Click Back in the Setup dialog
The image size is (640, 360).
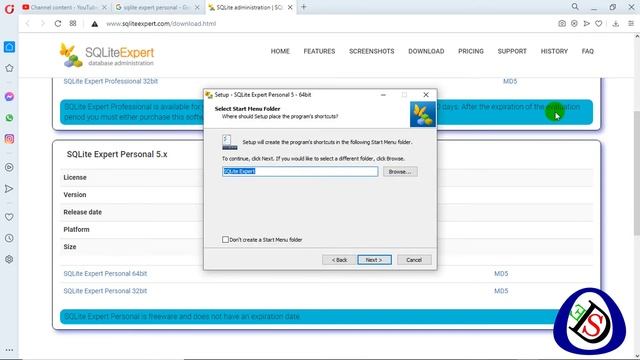pos(339,260)
